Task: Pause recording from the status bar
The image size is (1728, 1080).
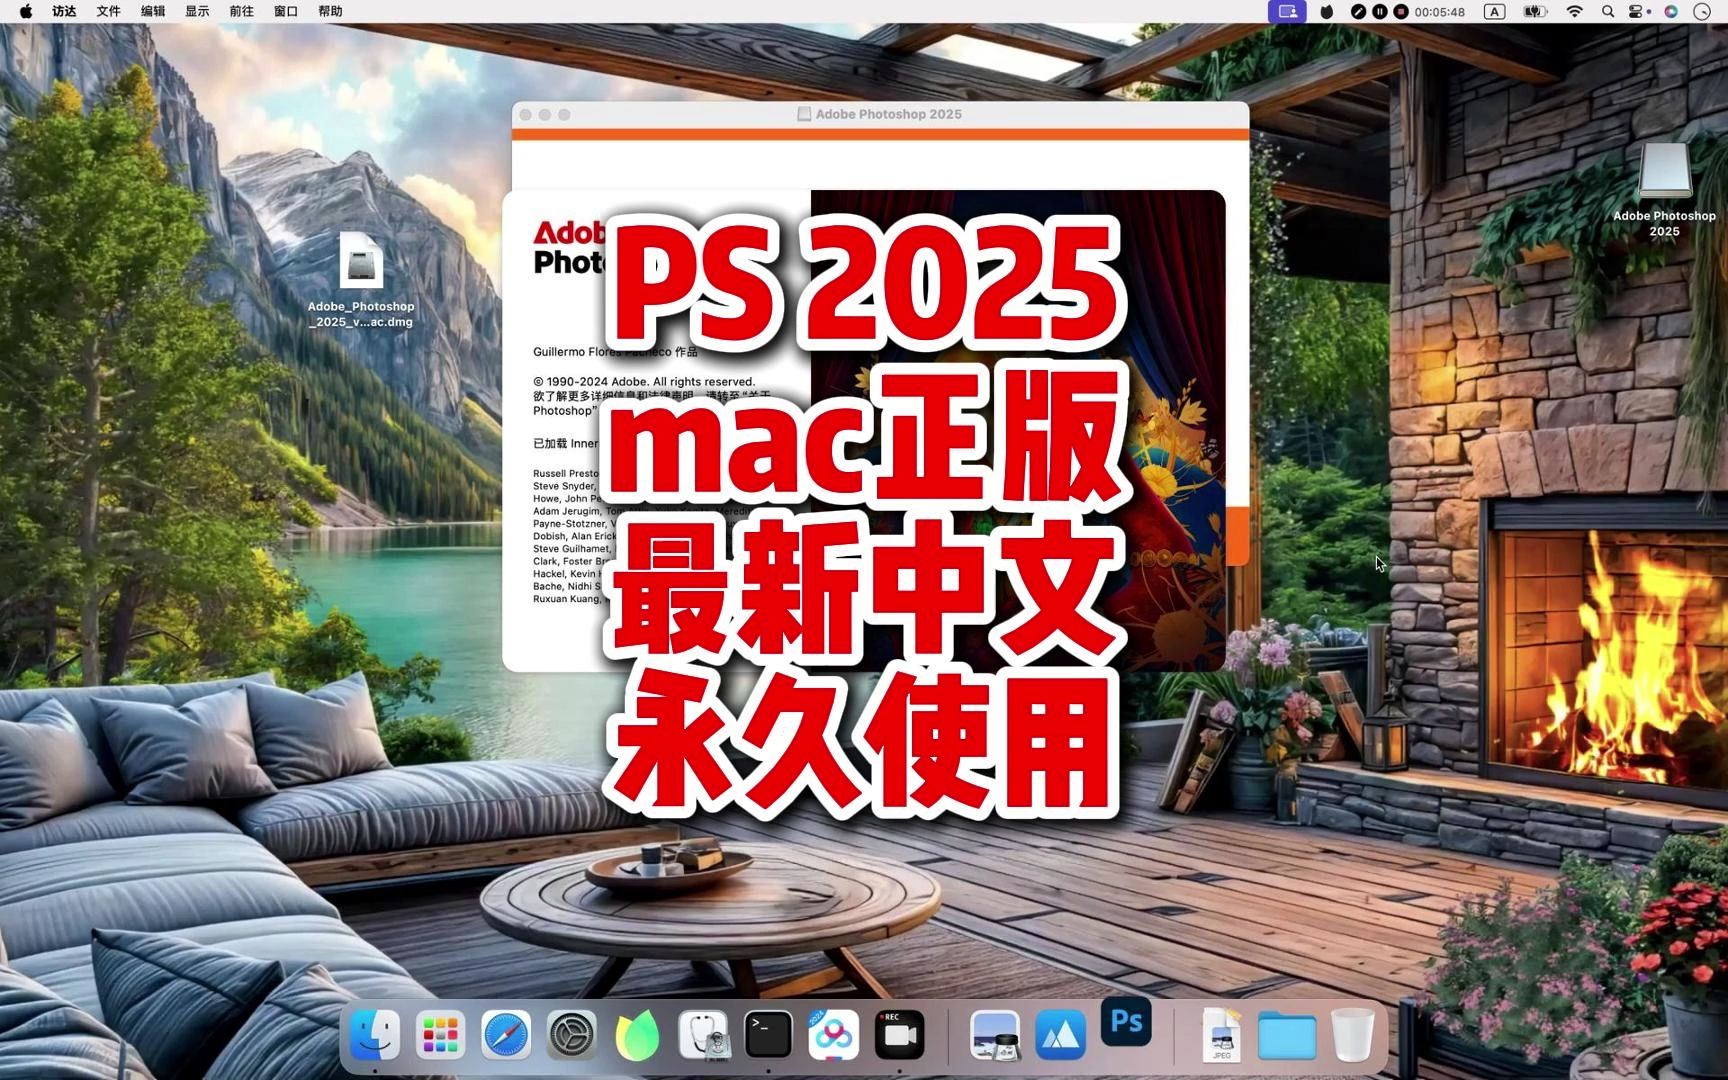Action: [x=1380, y=12]
